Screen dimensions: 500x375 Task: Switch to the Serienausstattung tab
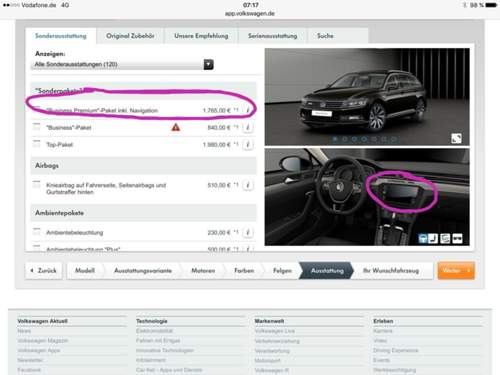tap(272, 36)
